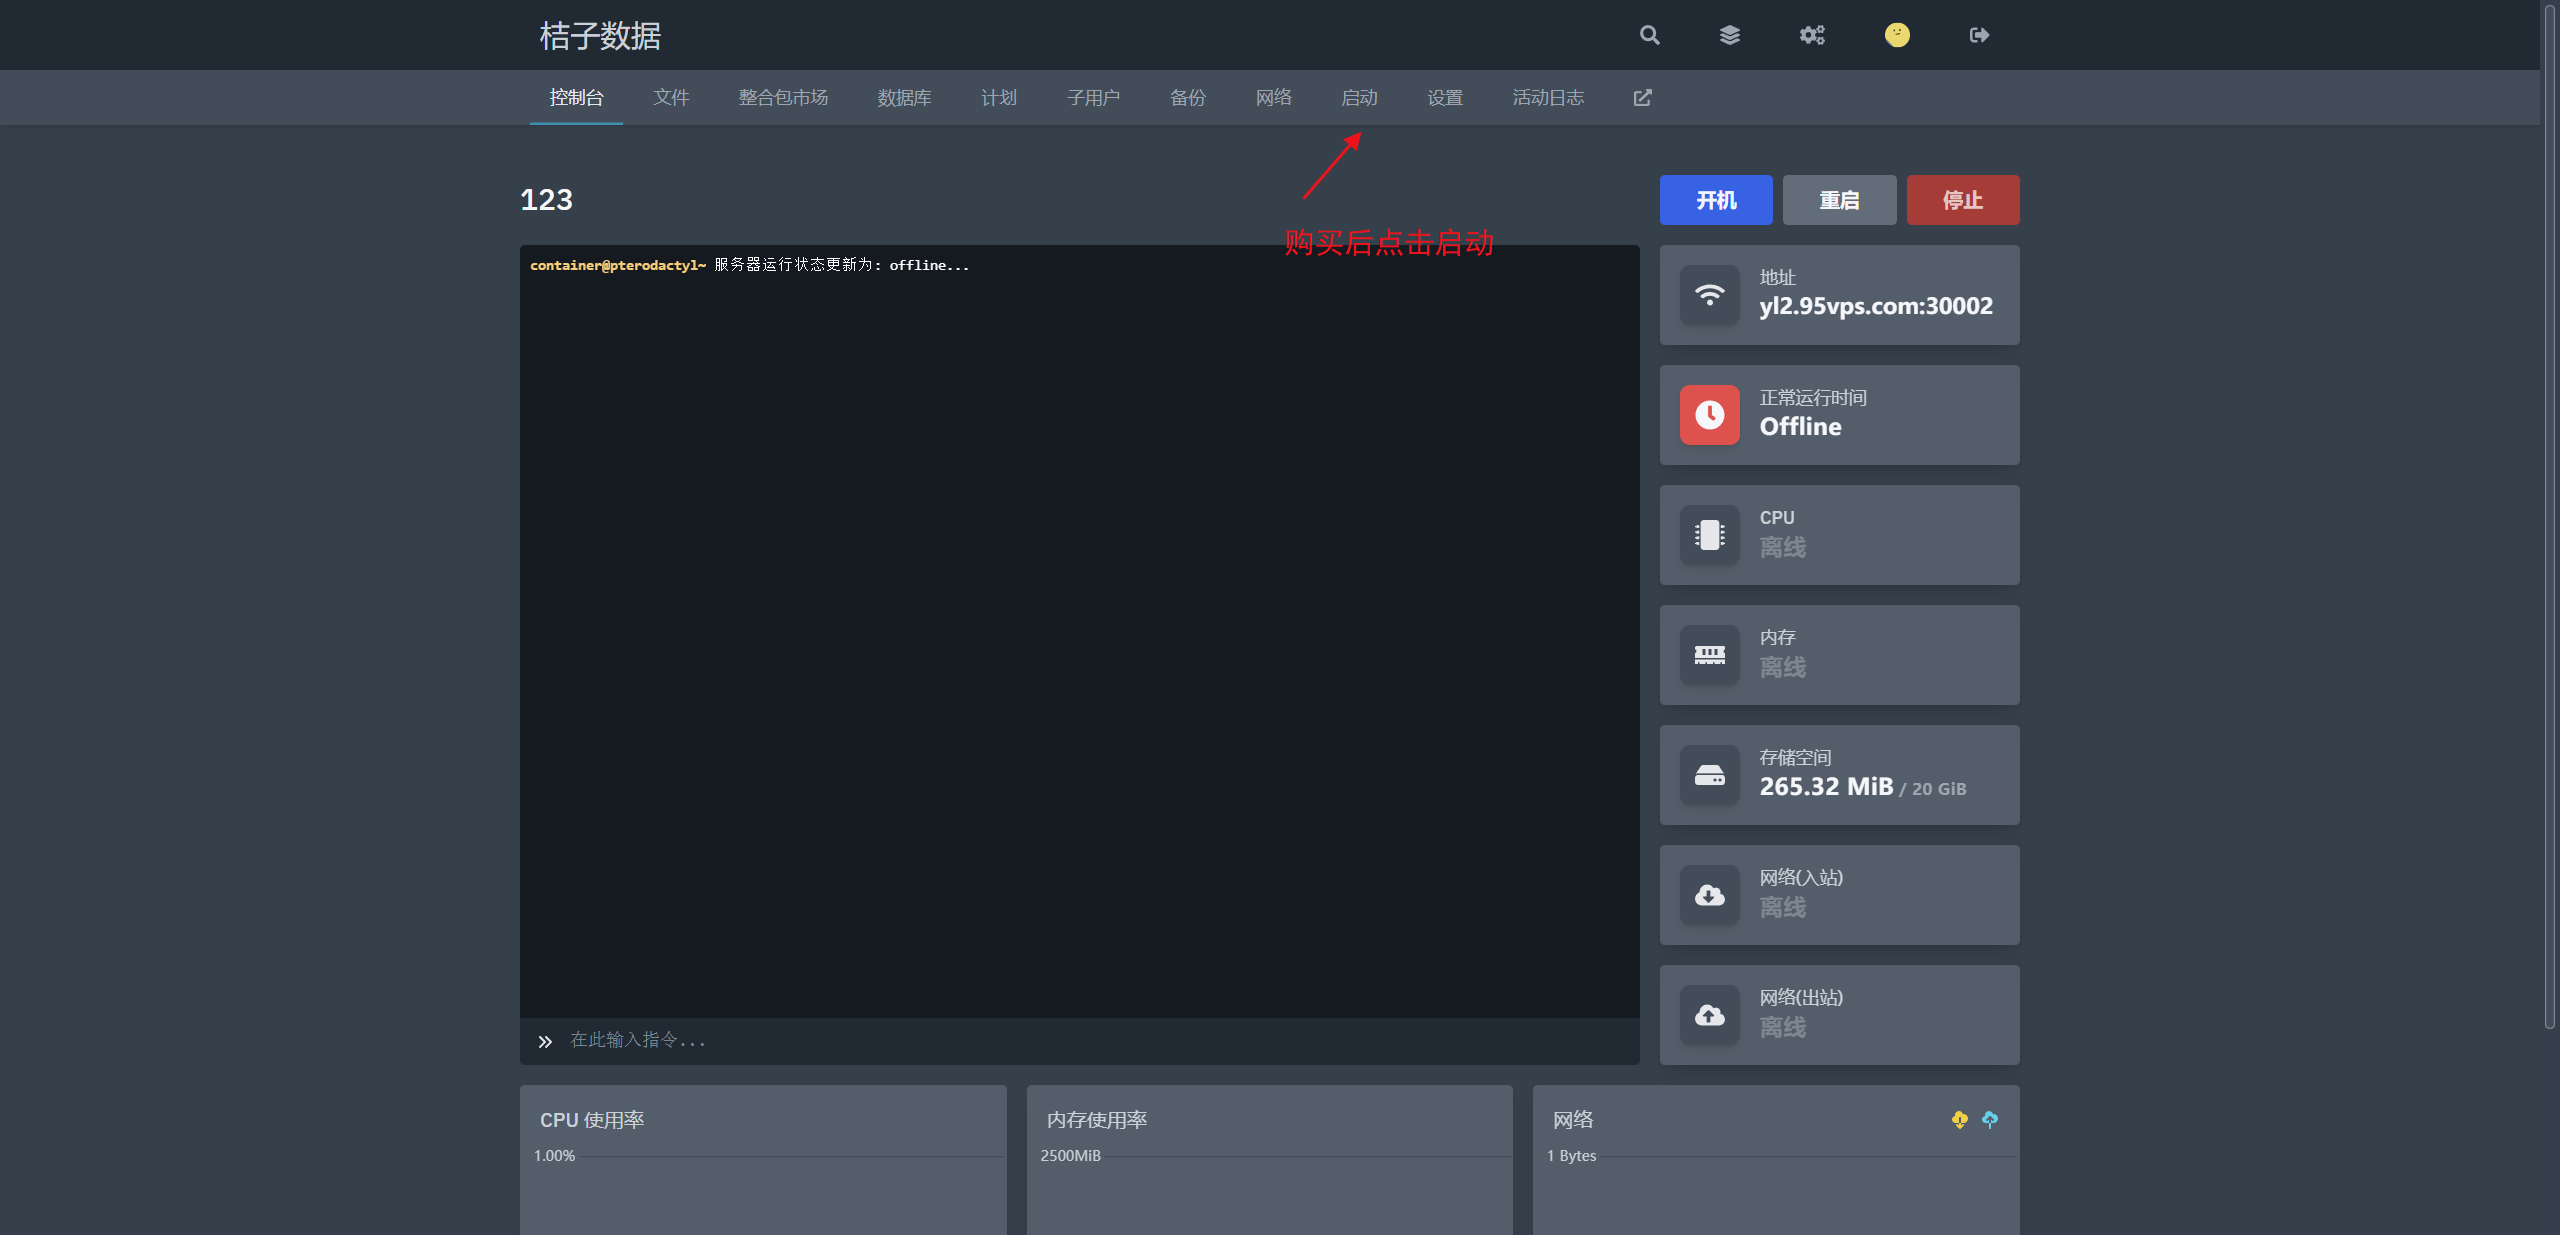Screen dimensions: 2560x1235
Task: Open the 整合包市场 tab
Action: pos(783,97)
